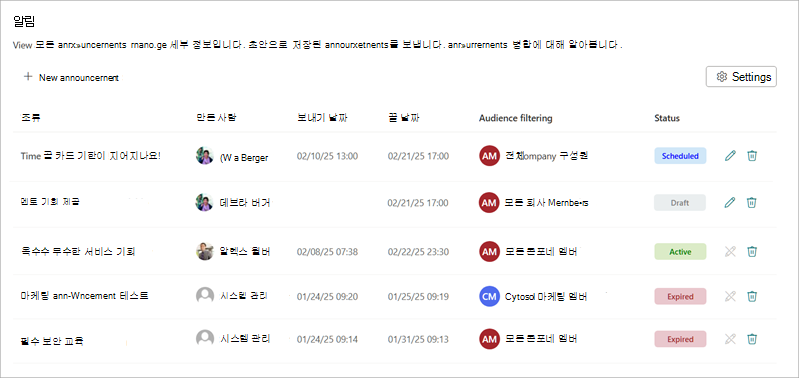Delete the Draft announcement row
800x378 pixels.
752,203
